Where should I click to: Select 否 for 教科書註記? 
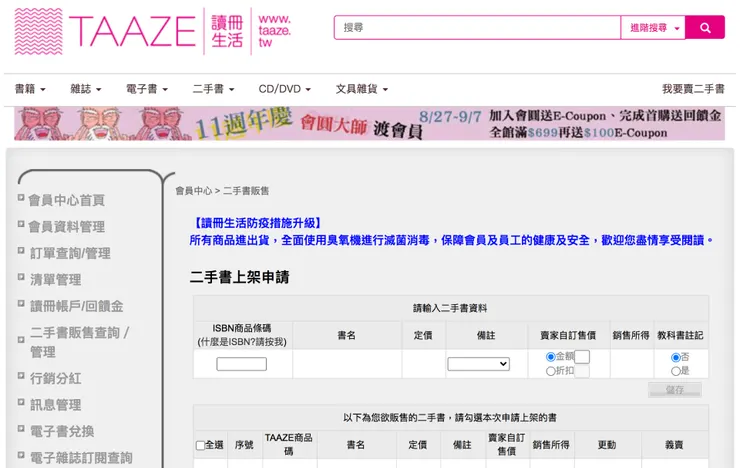pos(676,357)
